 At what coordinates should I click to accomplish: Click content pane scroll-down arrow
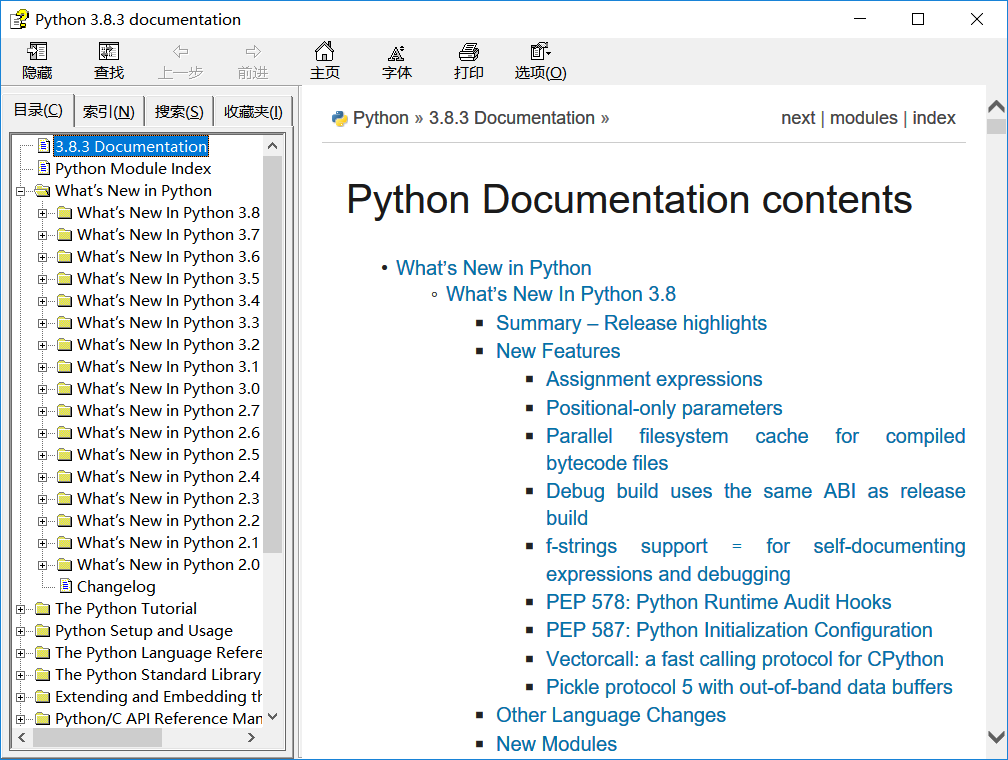coord(996,737)
